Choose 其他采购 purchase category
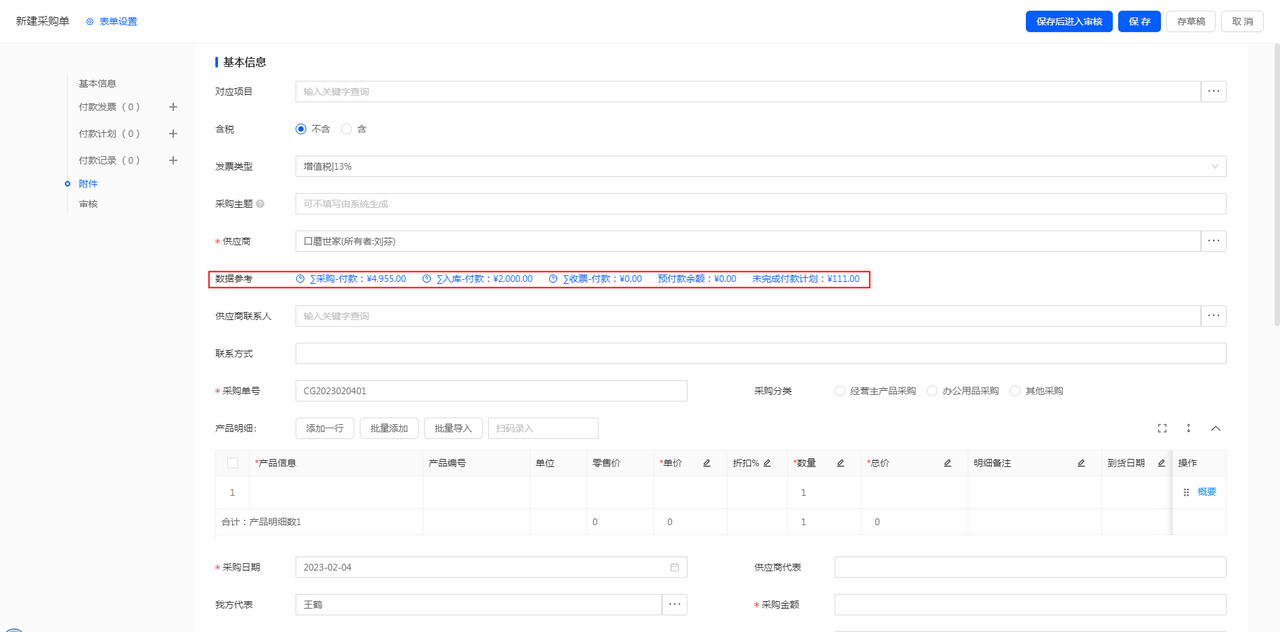 (1015, 391)
